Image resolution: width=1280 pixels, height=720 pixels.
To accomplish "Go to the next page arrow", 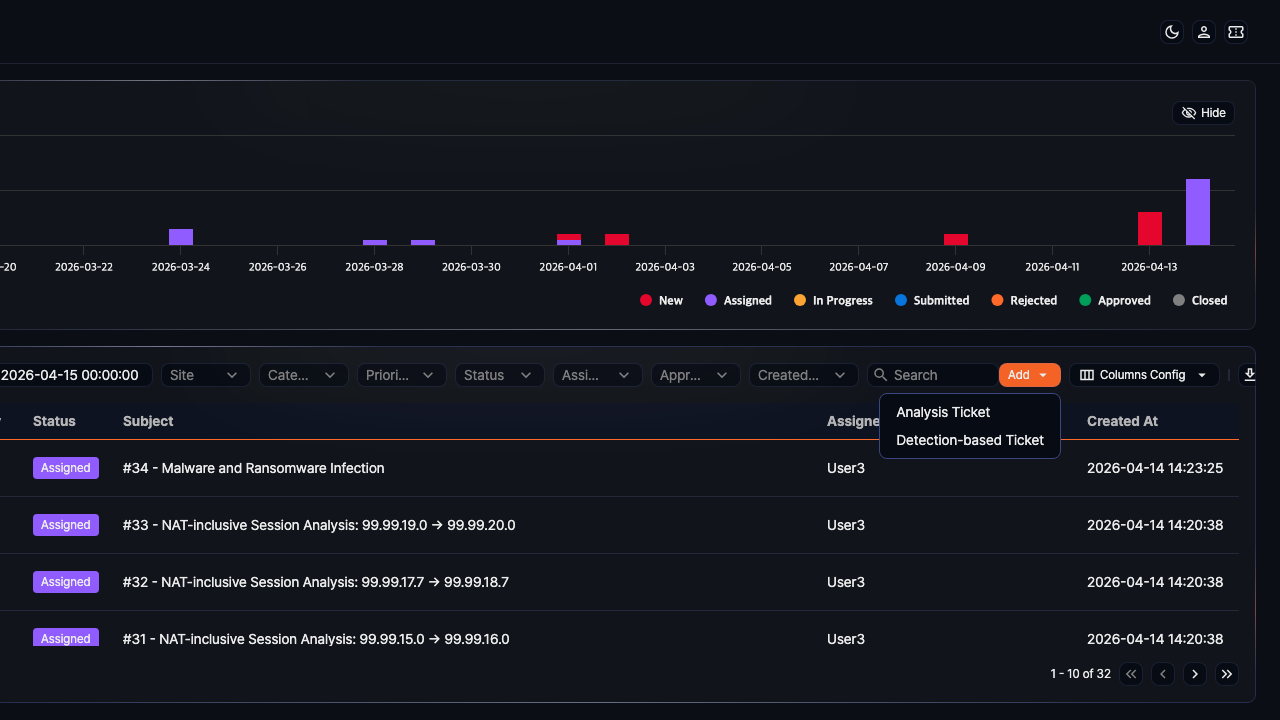I will [1195, 674].
